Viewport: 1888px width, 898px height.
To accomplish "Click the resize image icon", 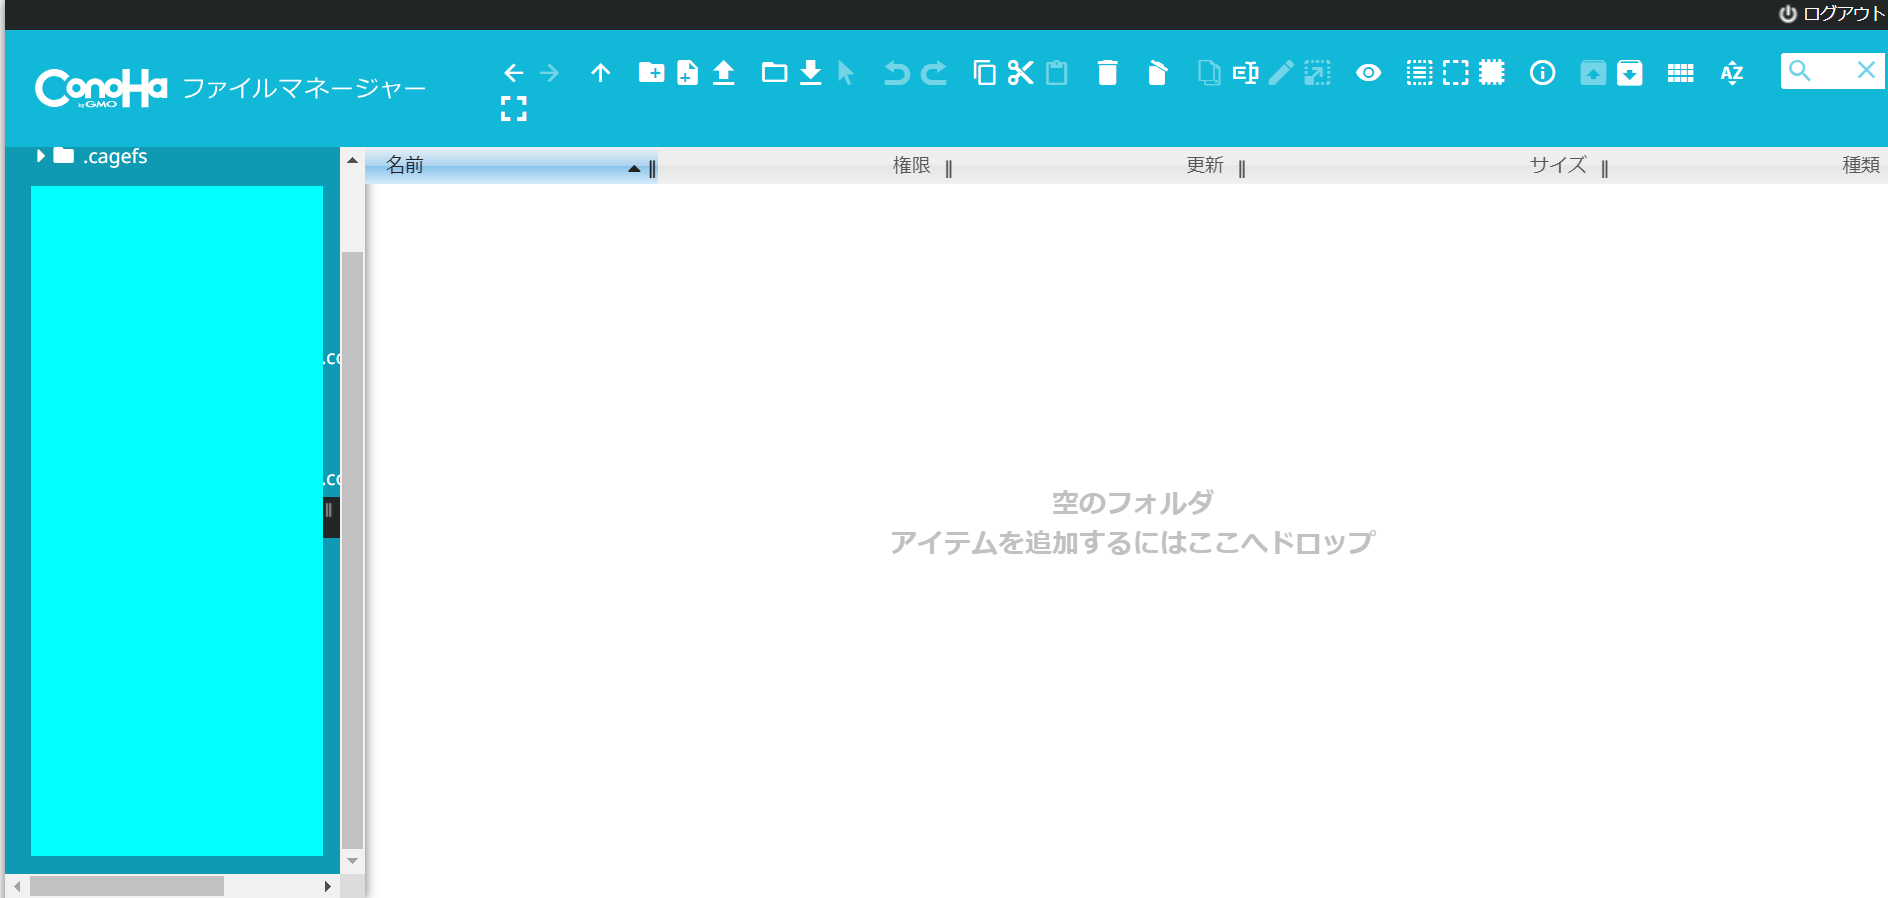I will pos(1318,72).
